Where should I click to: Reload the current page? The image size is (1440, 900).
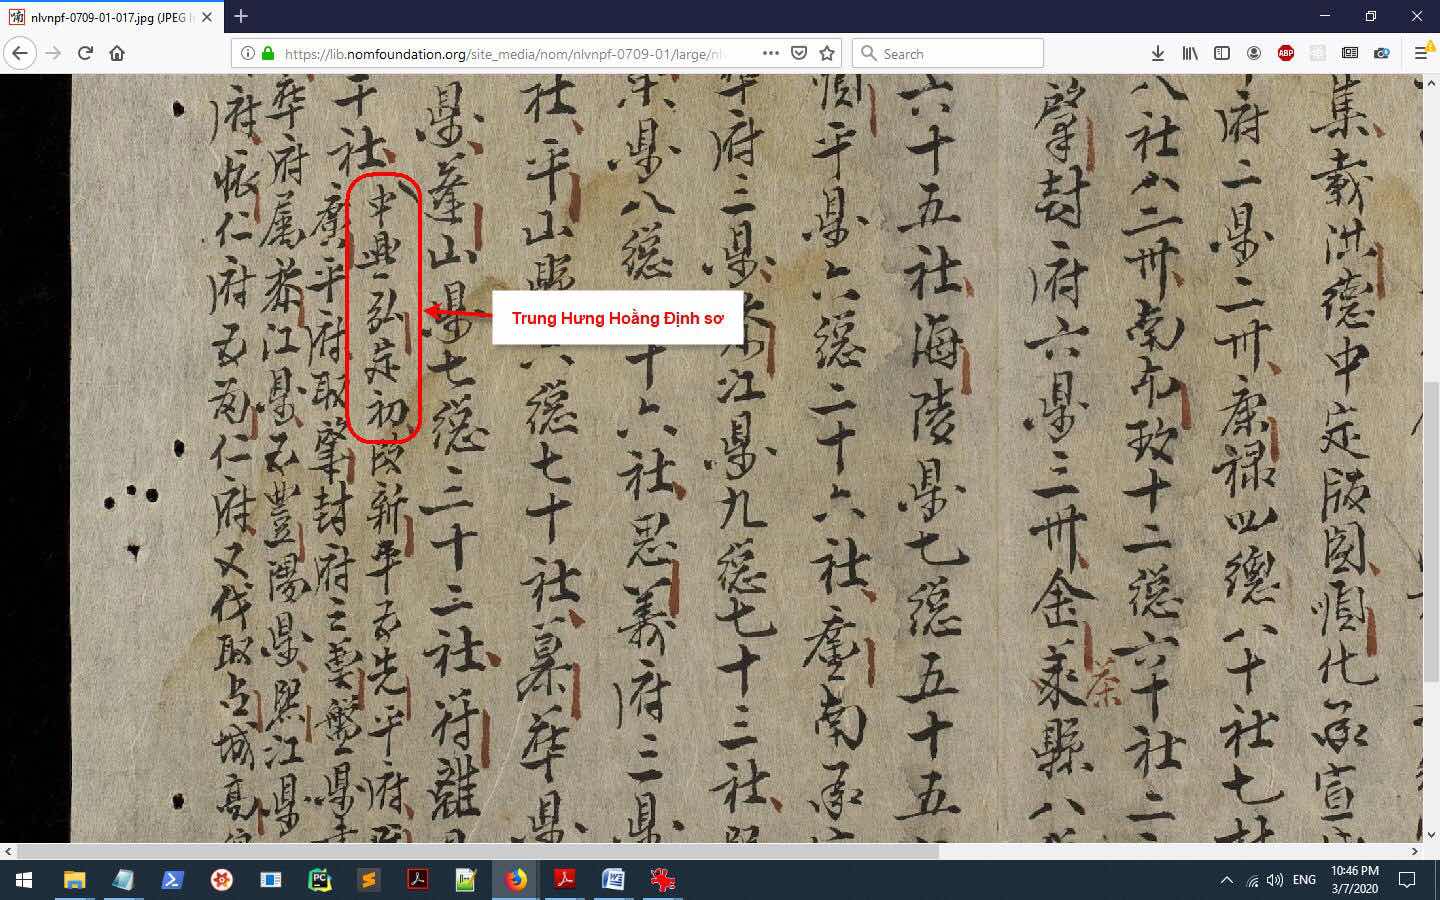coord(85,53)
